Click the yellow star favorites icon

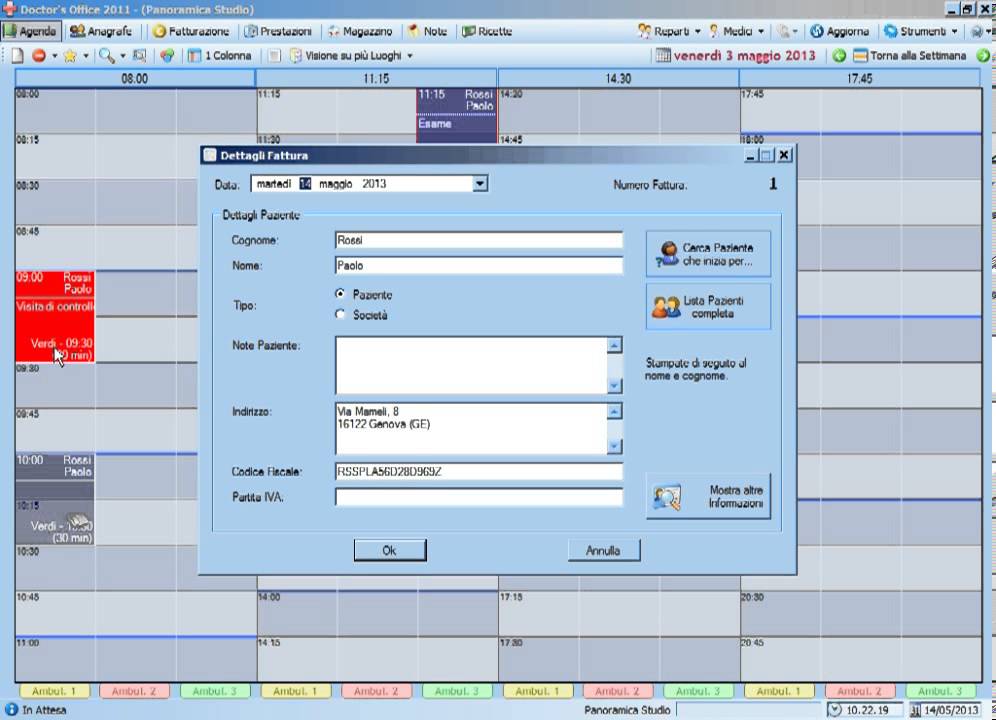(x=70, y=56)
